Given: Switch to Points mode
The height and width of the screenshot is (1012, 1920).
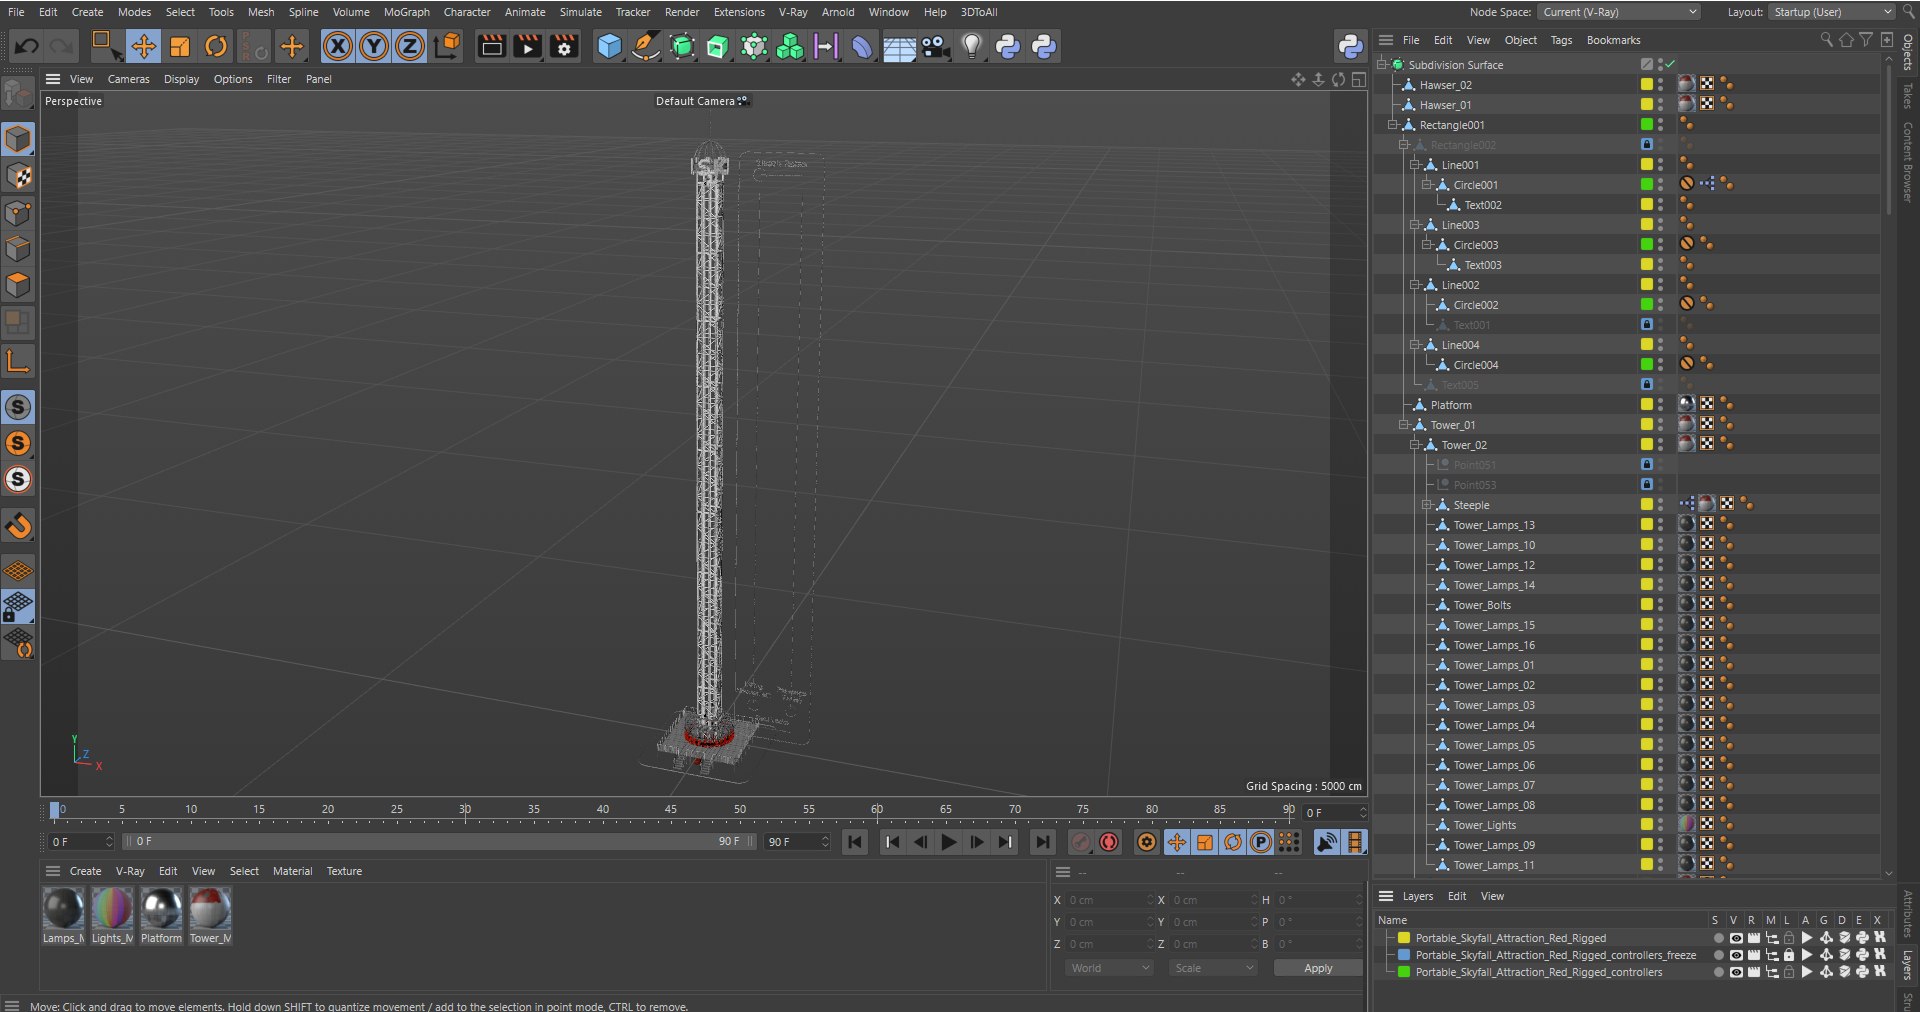Looking at the screenshot, I should tap(18, 213).
